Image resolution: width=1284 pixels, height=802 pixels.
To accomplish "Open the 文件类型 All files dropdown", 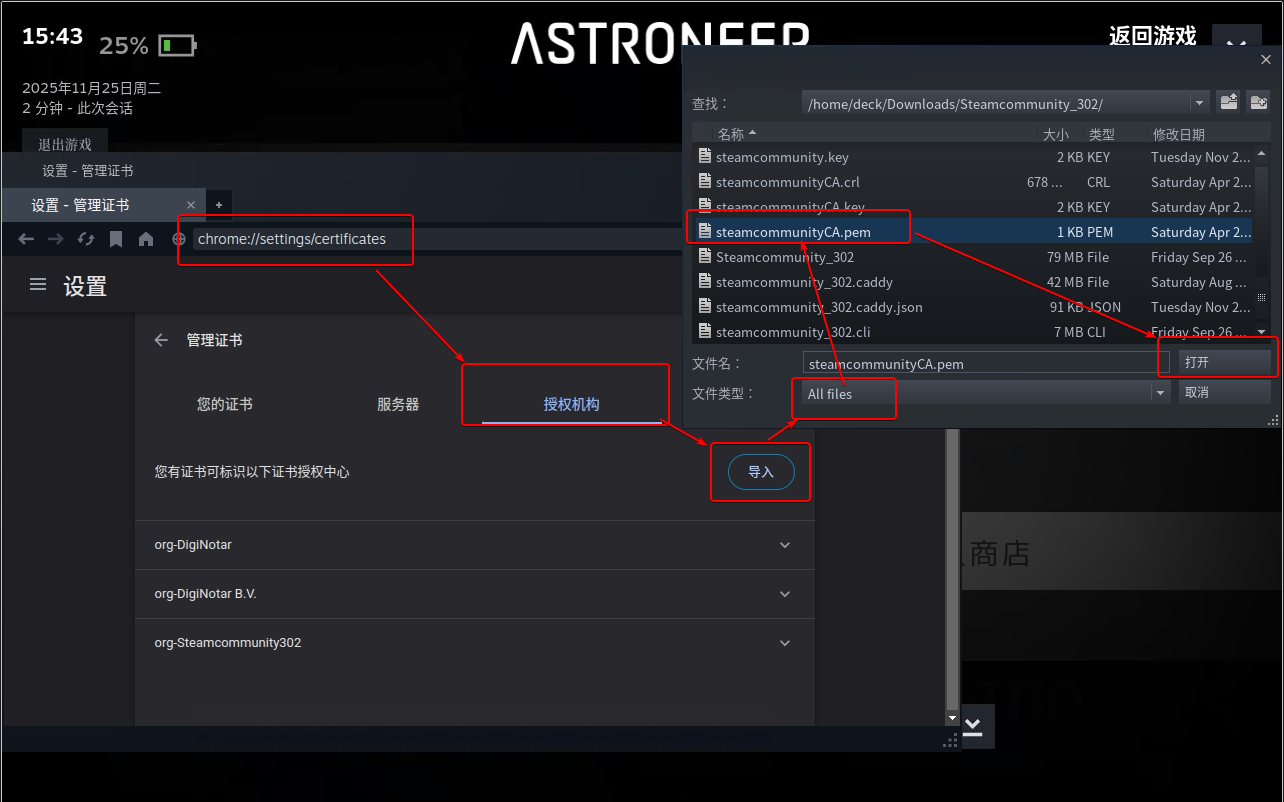I will 1160,393.
